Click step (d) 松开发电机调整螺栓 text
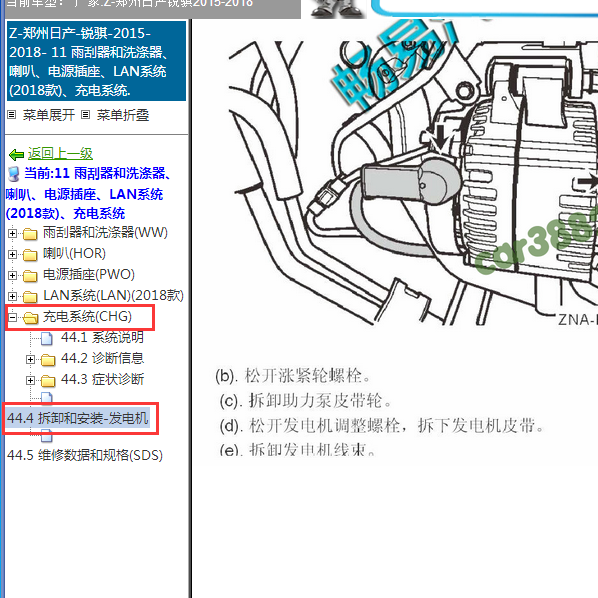 coord(382,426)
